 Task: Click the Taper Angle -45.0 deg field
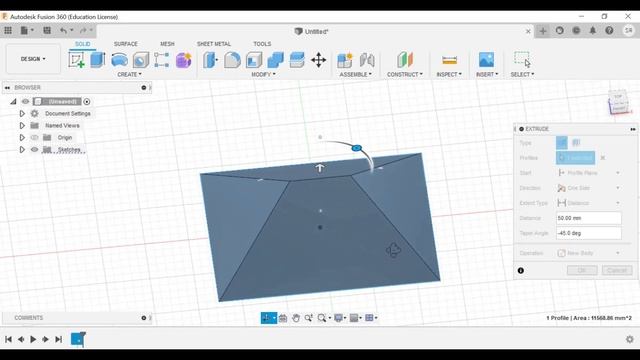point(589,233)
